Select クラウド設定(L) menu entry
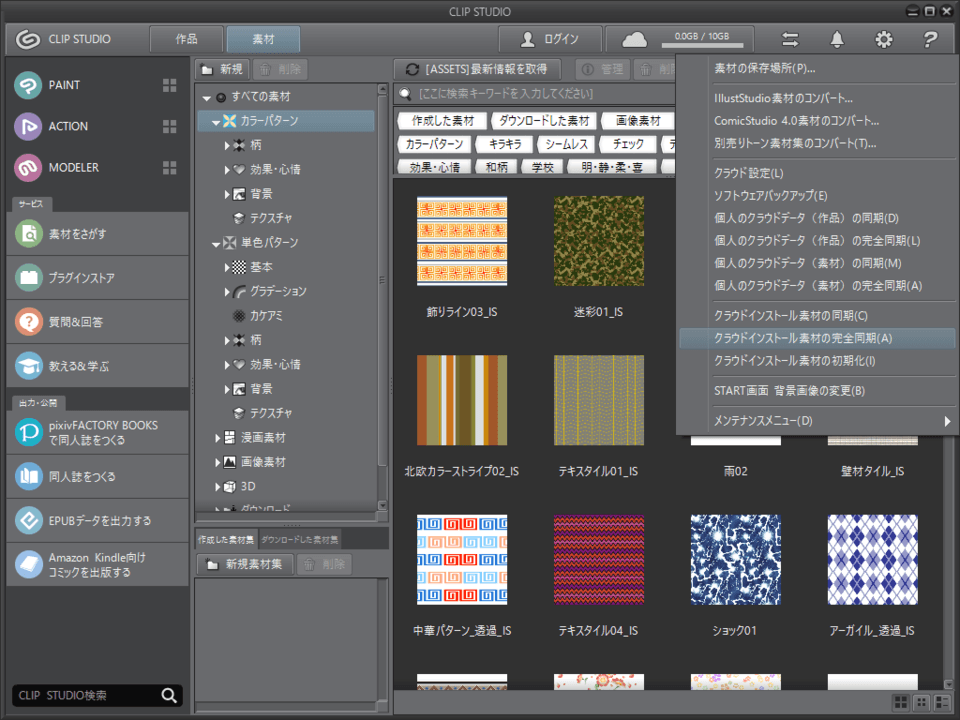Image resolution: width=960 pixels, height=720 pixels. (749, 173)
